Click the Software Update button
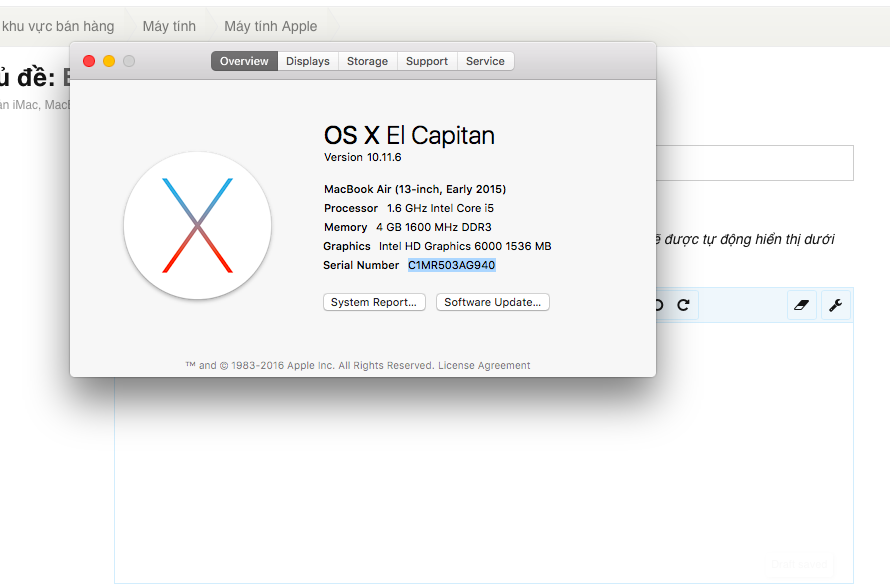The width and height of the screenshot is (890, 588). [492, 302]
